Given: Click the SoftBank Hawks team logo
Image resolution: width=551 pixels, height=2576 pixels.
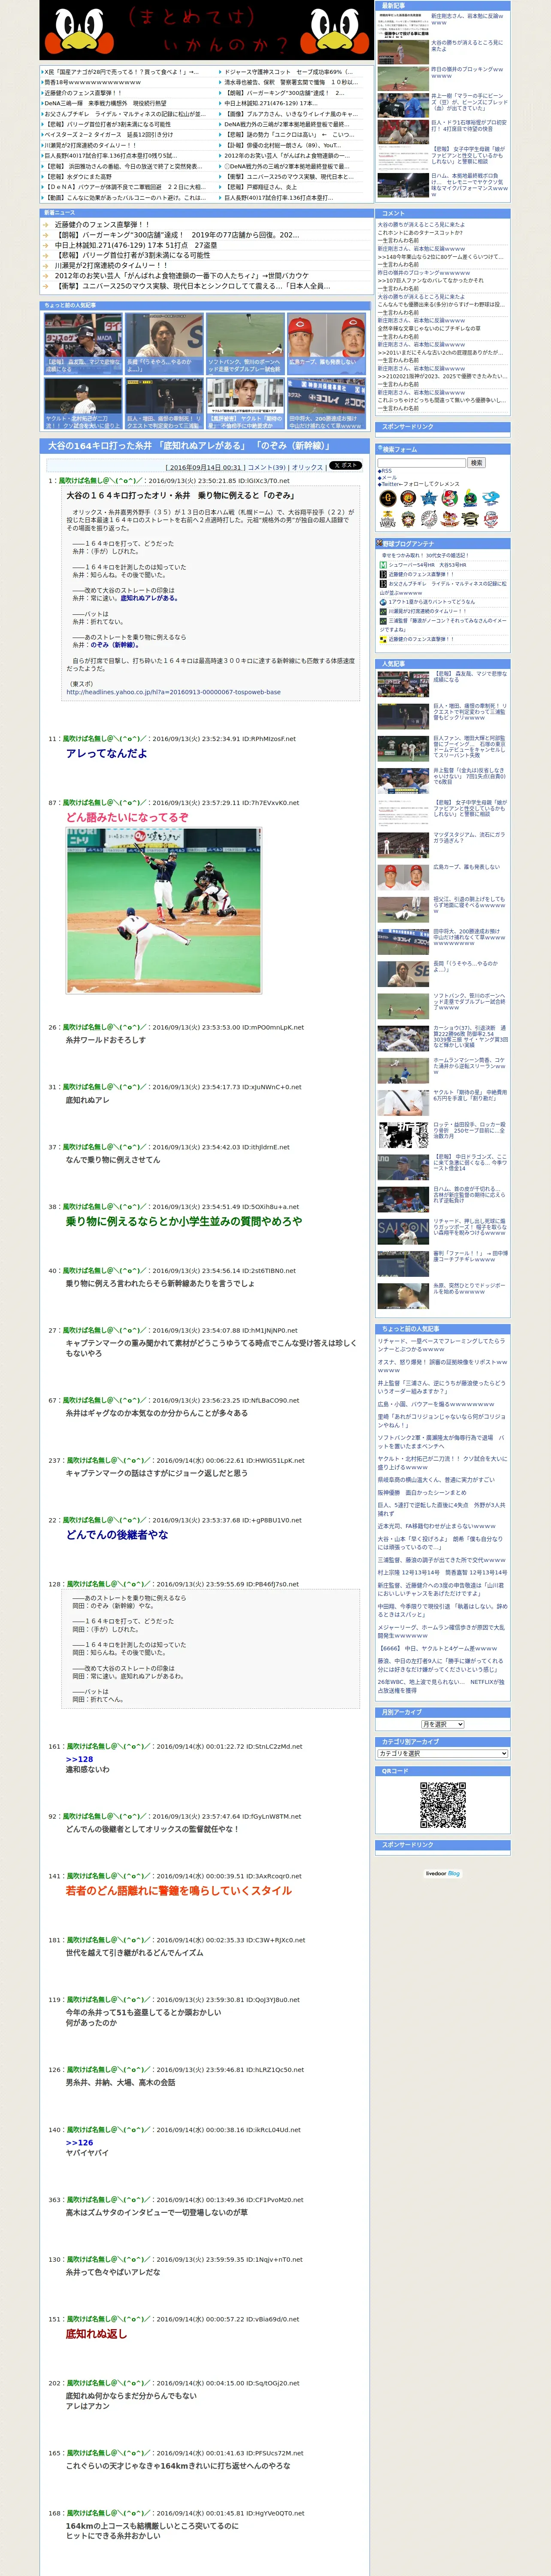Looking at the screenshot, I should (388, 519).
